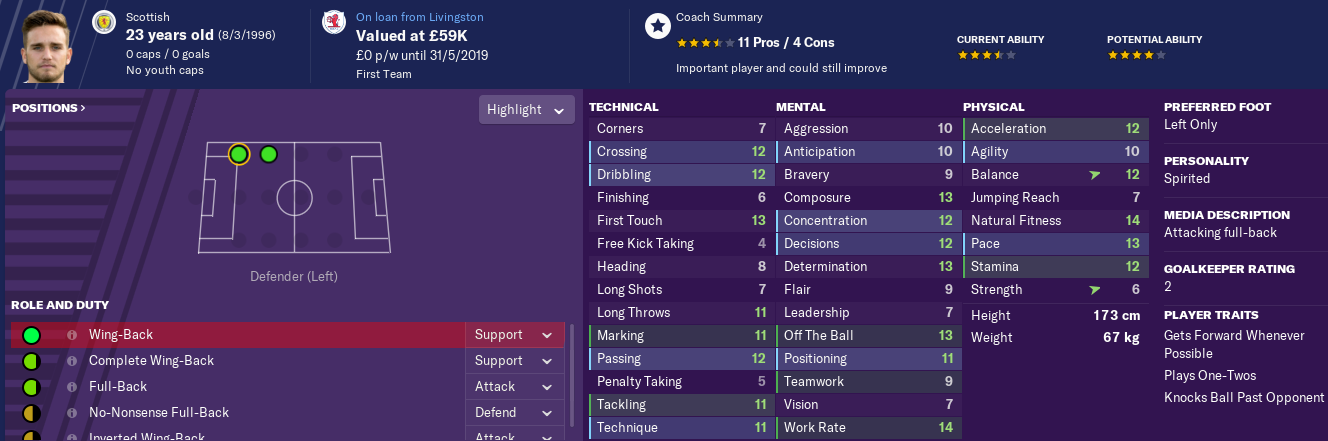Screen dimensions: 1328x441
Task: Click the loan club crest icon
Action: point(332,22)
